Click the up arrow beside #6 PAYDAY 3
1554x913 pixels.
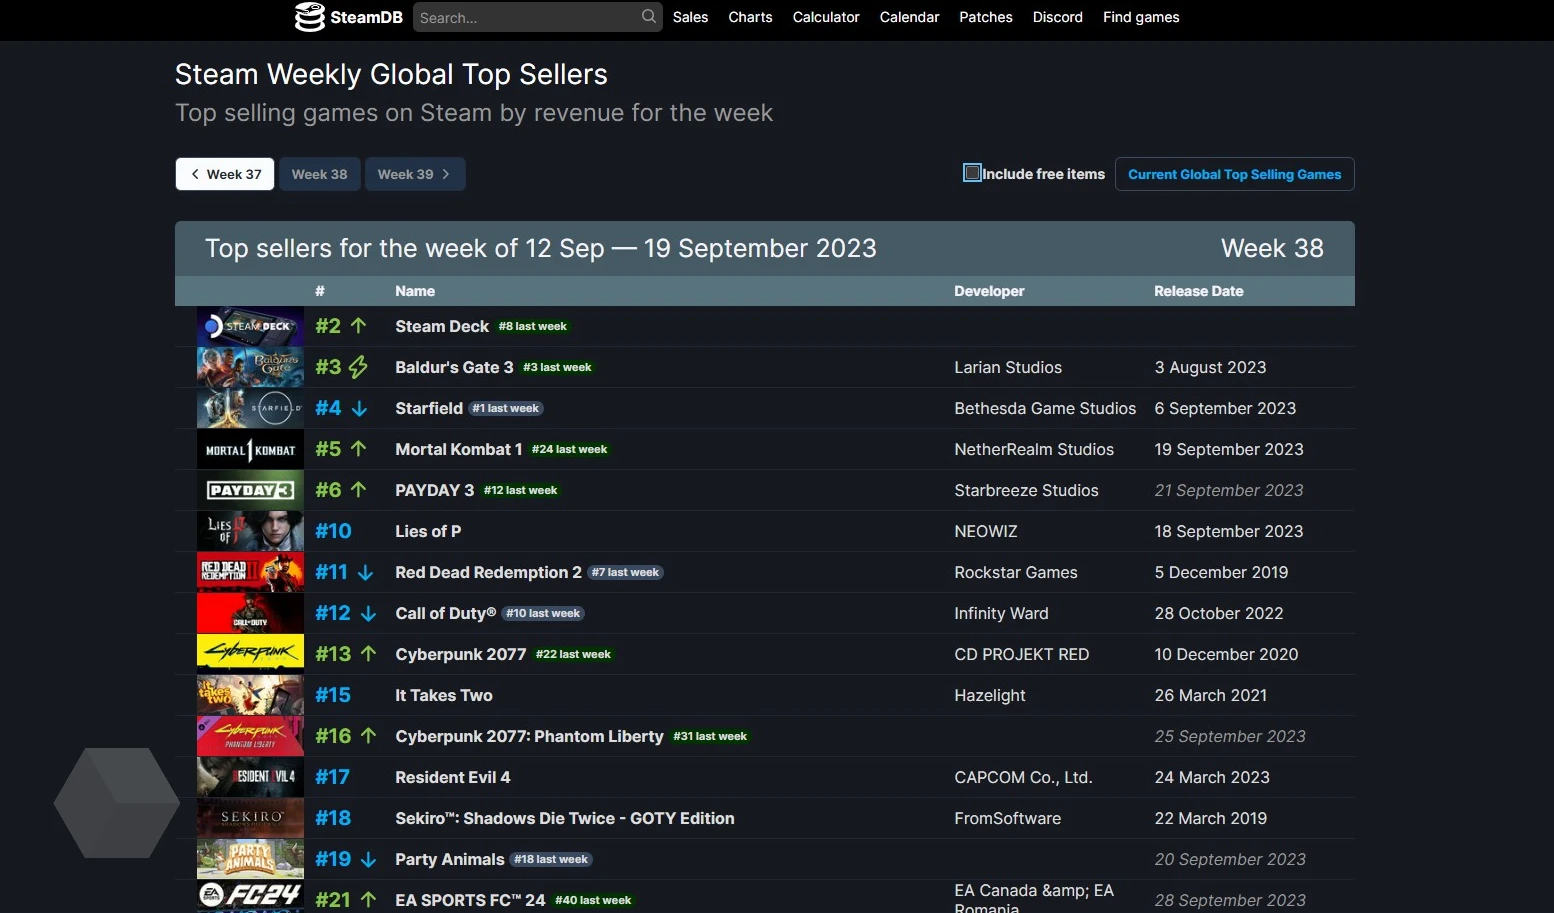(358, 490)
